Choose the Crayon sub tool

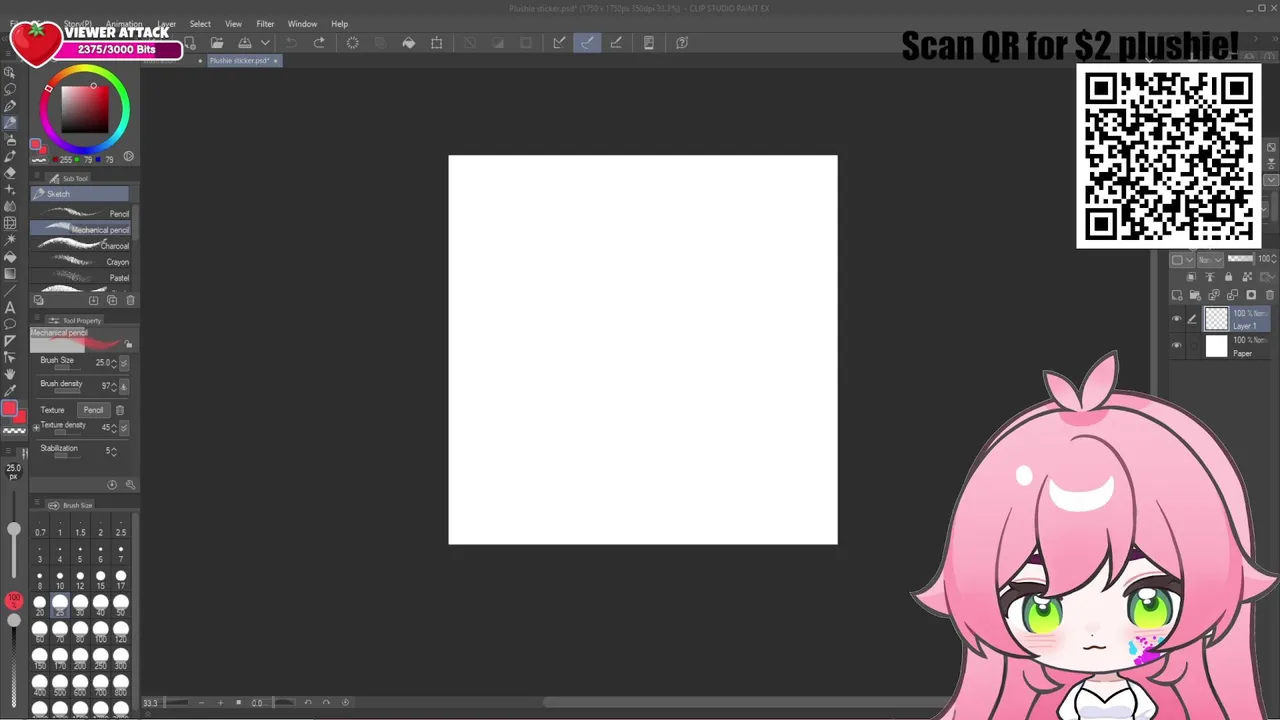tap(80, 262)
